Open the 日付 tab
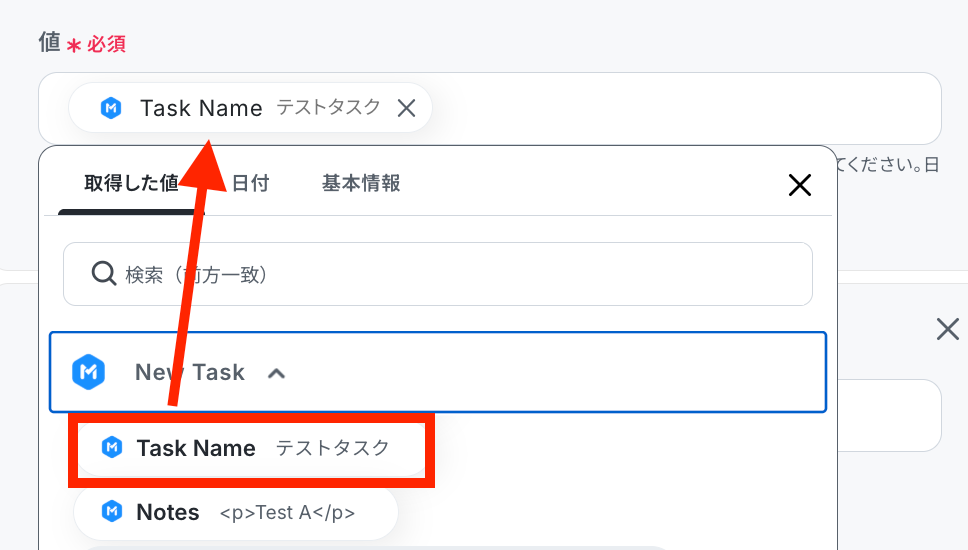This screenshot has width=968, height=550. (250, 183)
